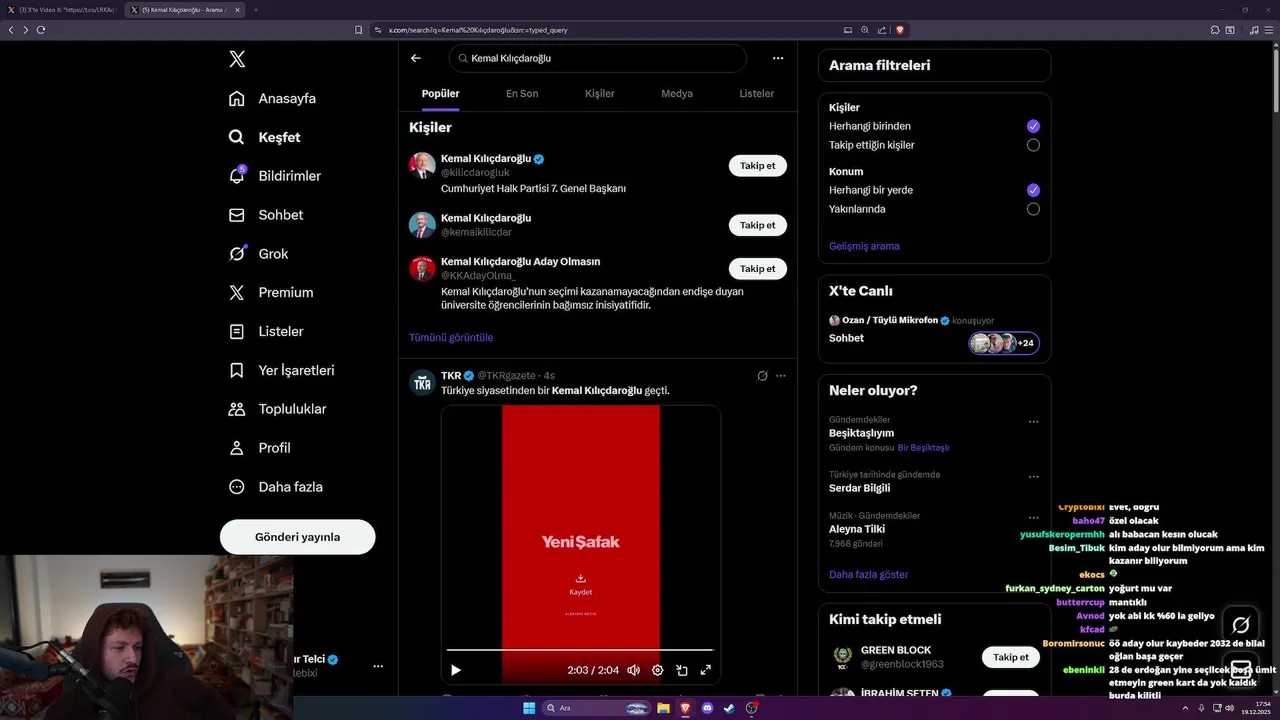Follow @KKAdayOlma_ with Takip et
The height and width of the screenshot is (720, 1280).
click(758, 269)
